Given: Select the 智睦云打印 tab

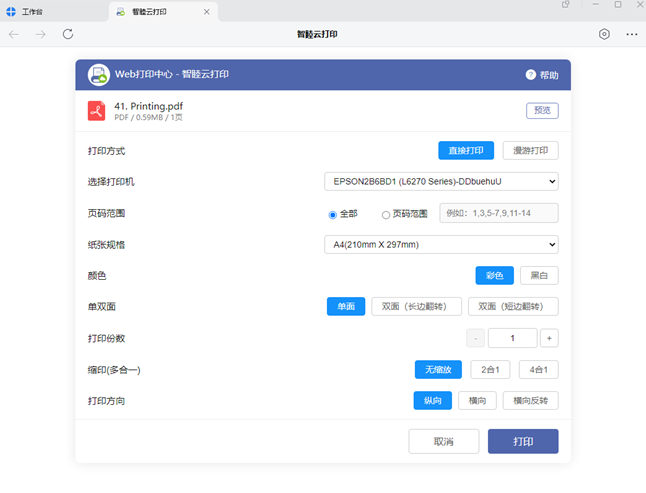Looking at the screenshot, I should [163, 12].
